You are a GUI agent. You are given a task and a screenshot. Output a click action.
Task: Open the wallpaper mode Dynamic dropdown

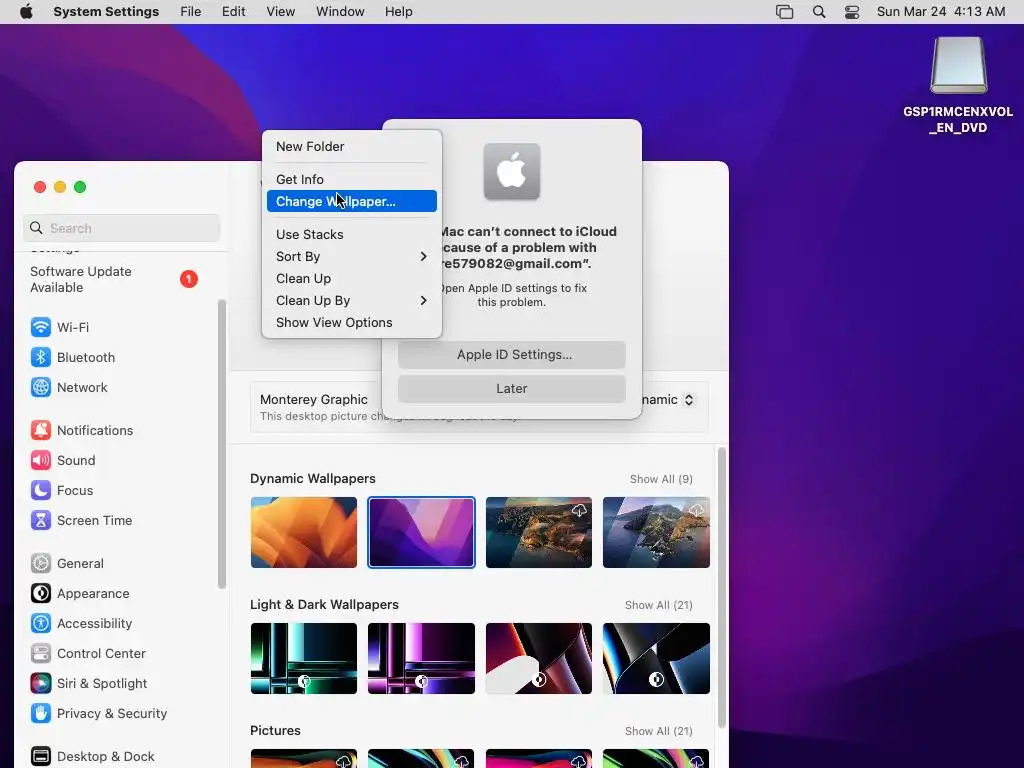click(x=688, y=400)
